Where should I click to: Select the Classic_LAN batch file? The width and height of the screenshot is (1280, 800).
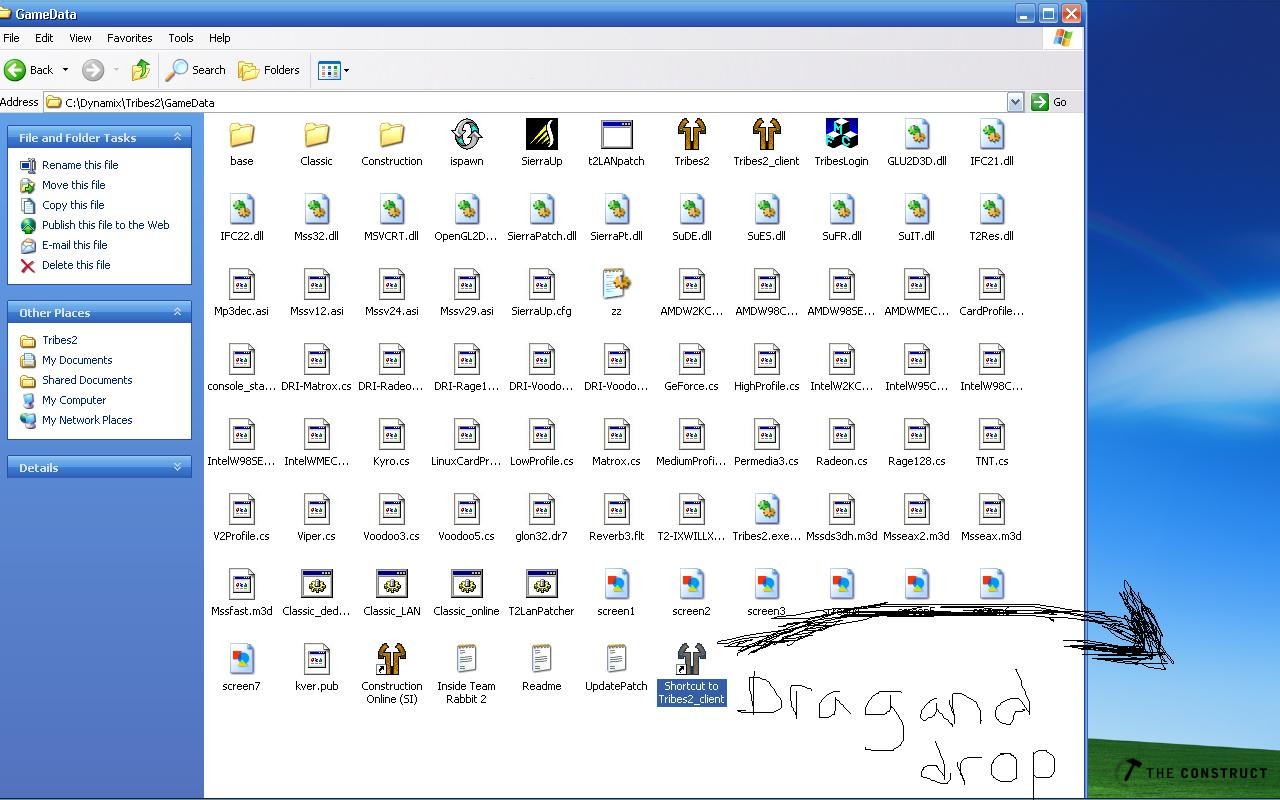click(x=391, y=585)
